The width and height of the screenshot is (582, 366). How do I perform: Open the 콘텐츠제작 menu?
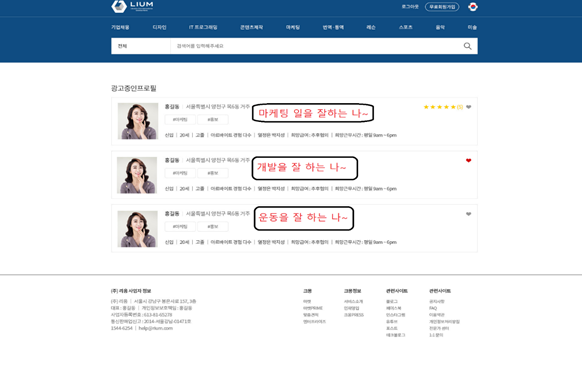(x=251, y=27)
